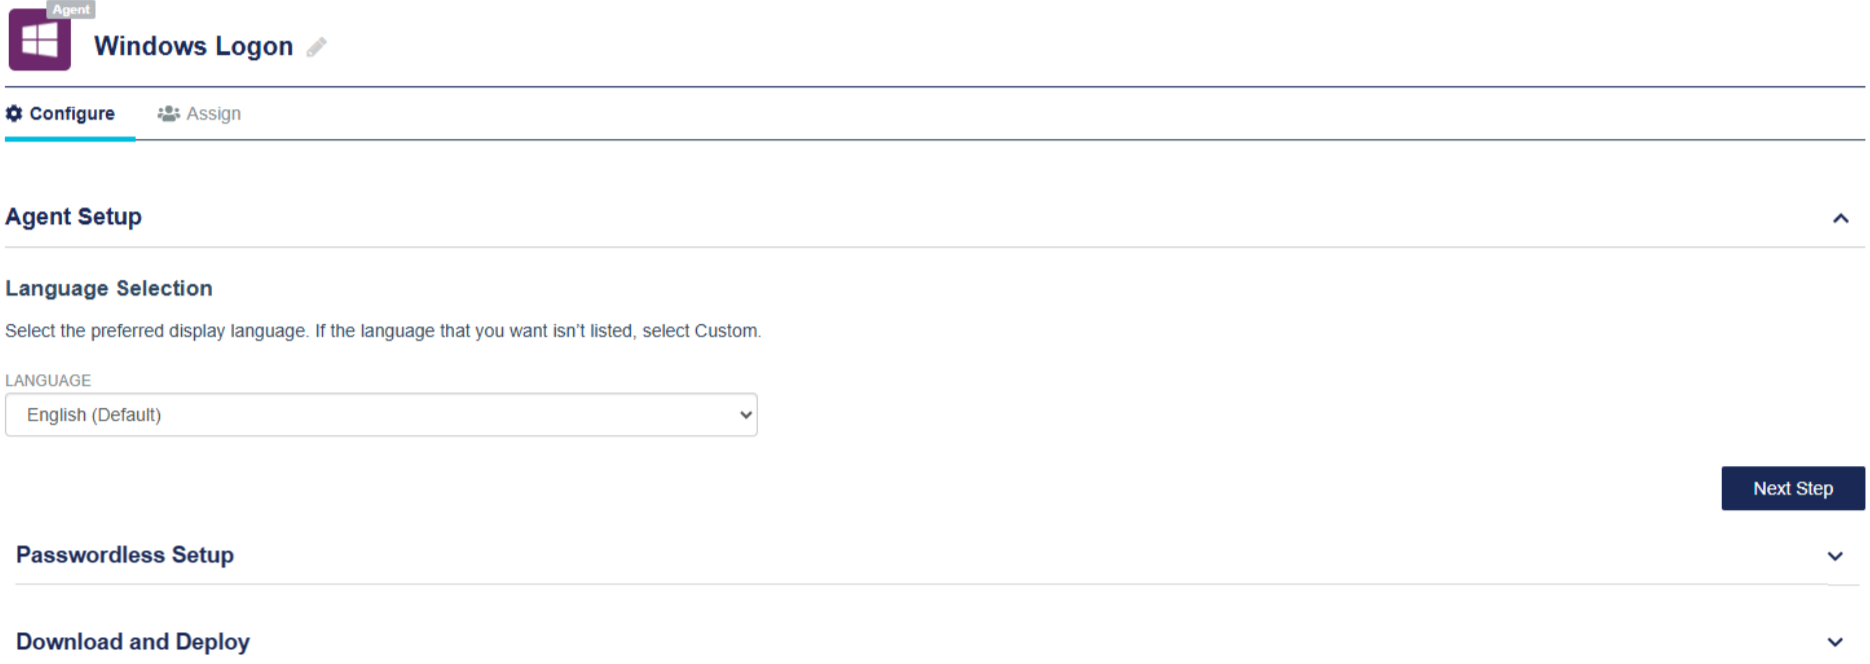Image resolution: width=1870 pixels, height=664 pixels.
Task: Expand Download and Deploy with its chevron
Action: tap(1834, 642)
